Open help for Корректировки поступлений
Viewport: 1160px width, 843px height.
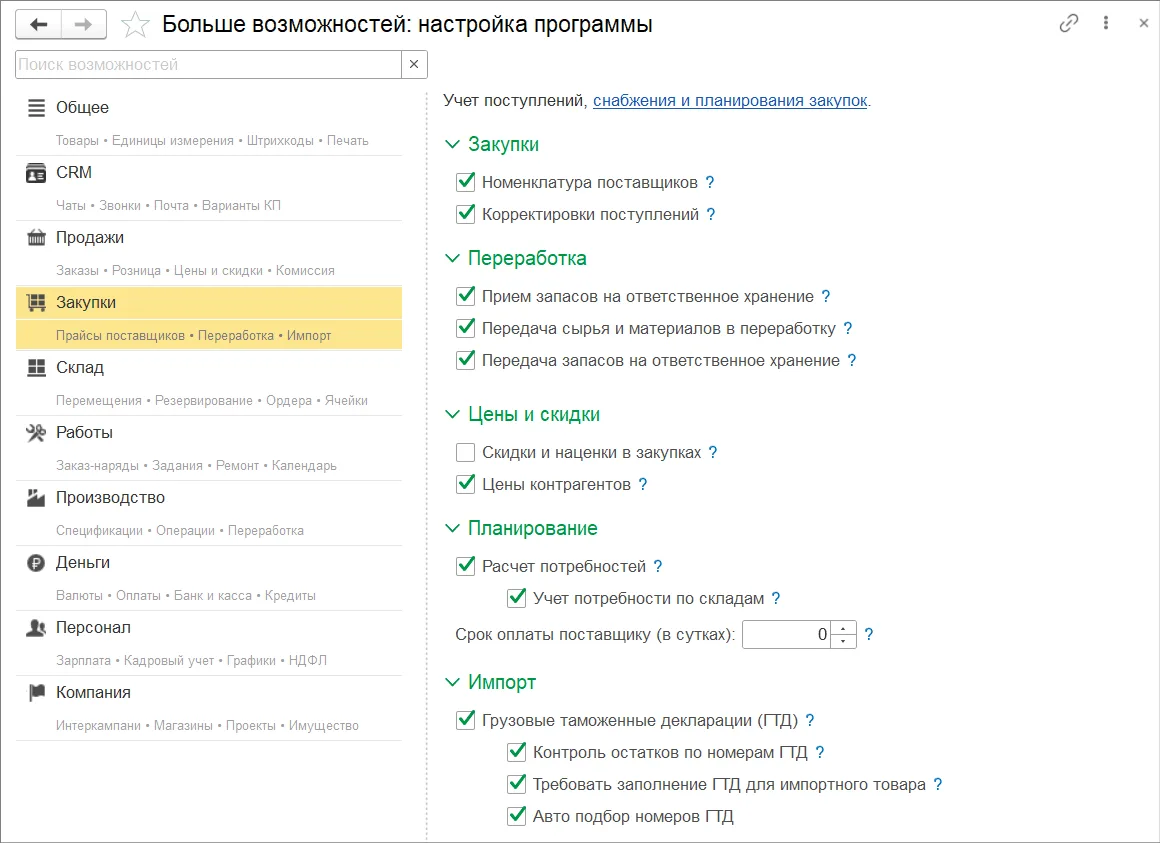coord(711,214)
